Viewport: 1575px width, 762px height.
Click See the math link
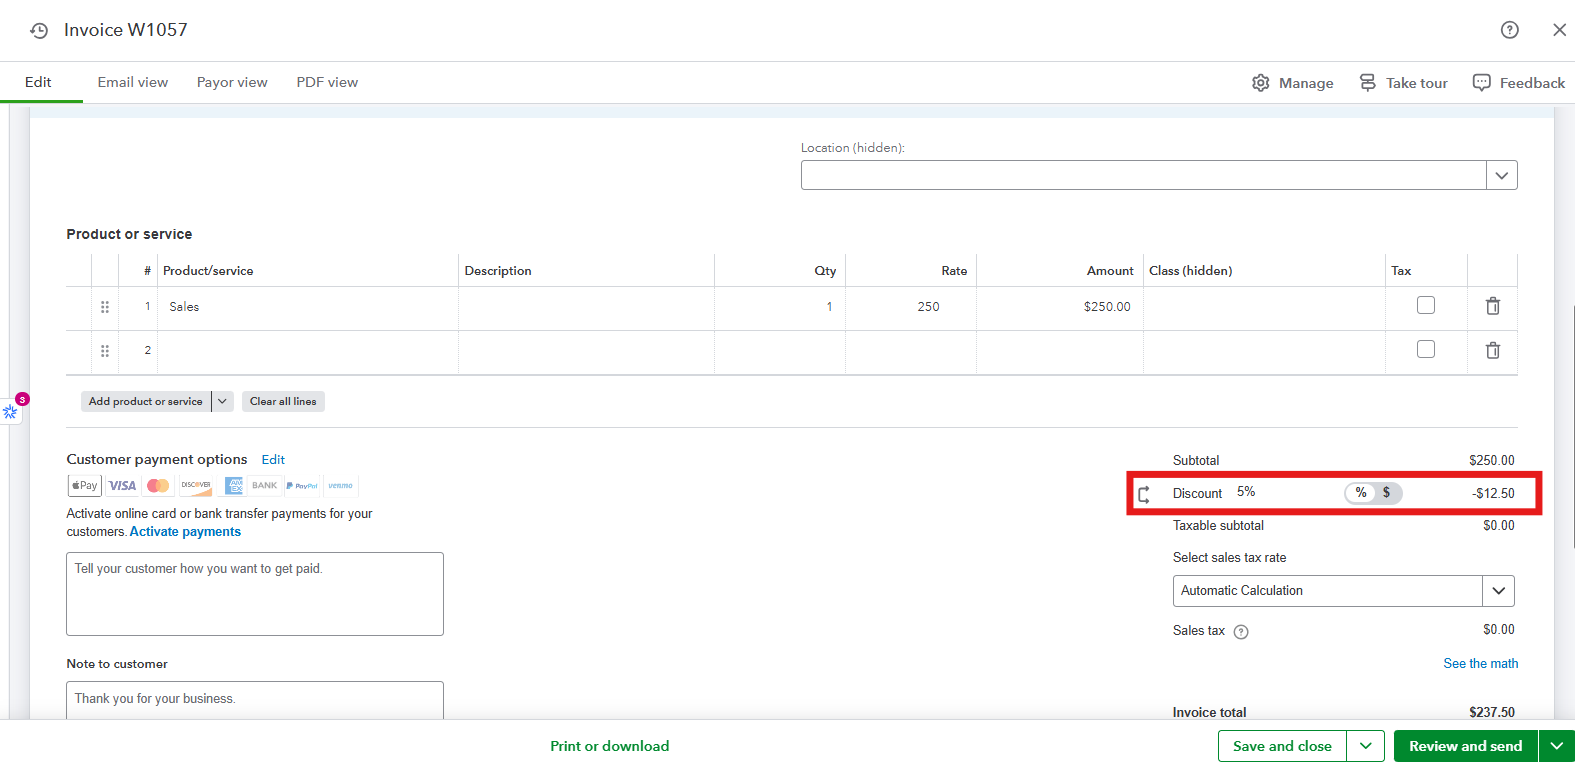pos(1480,664)
